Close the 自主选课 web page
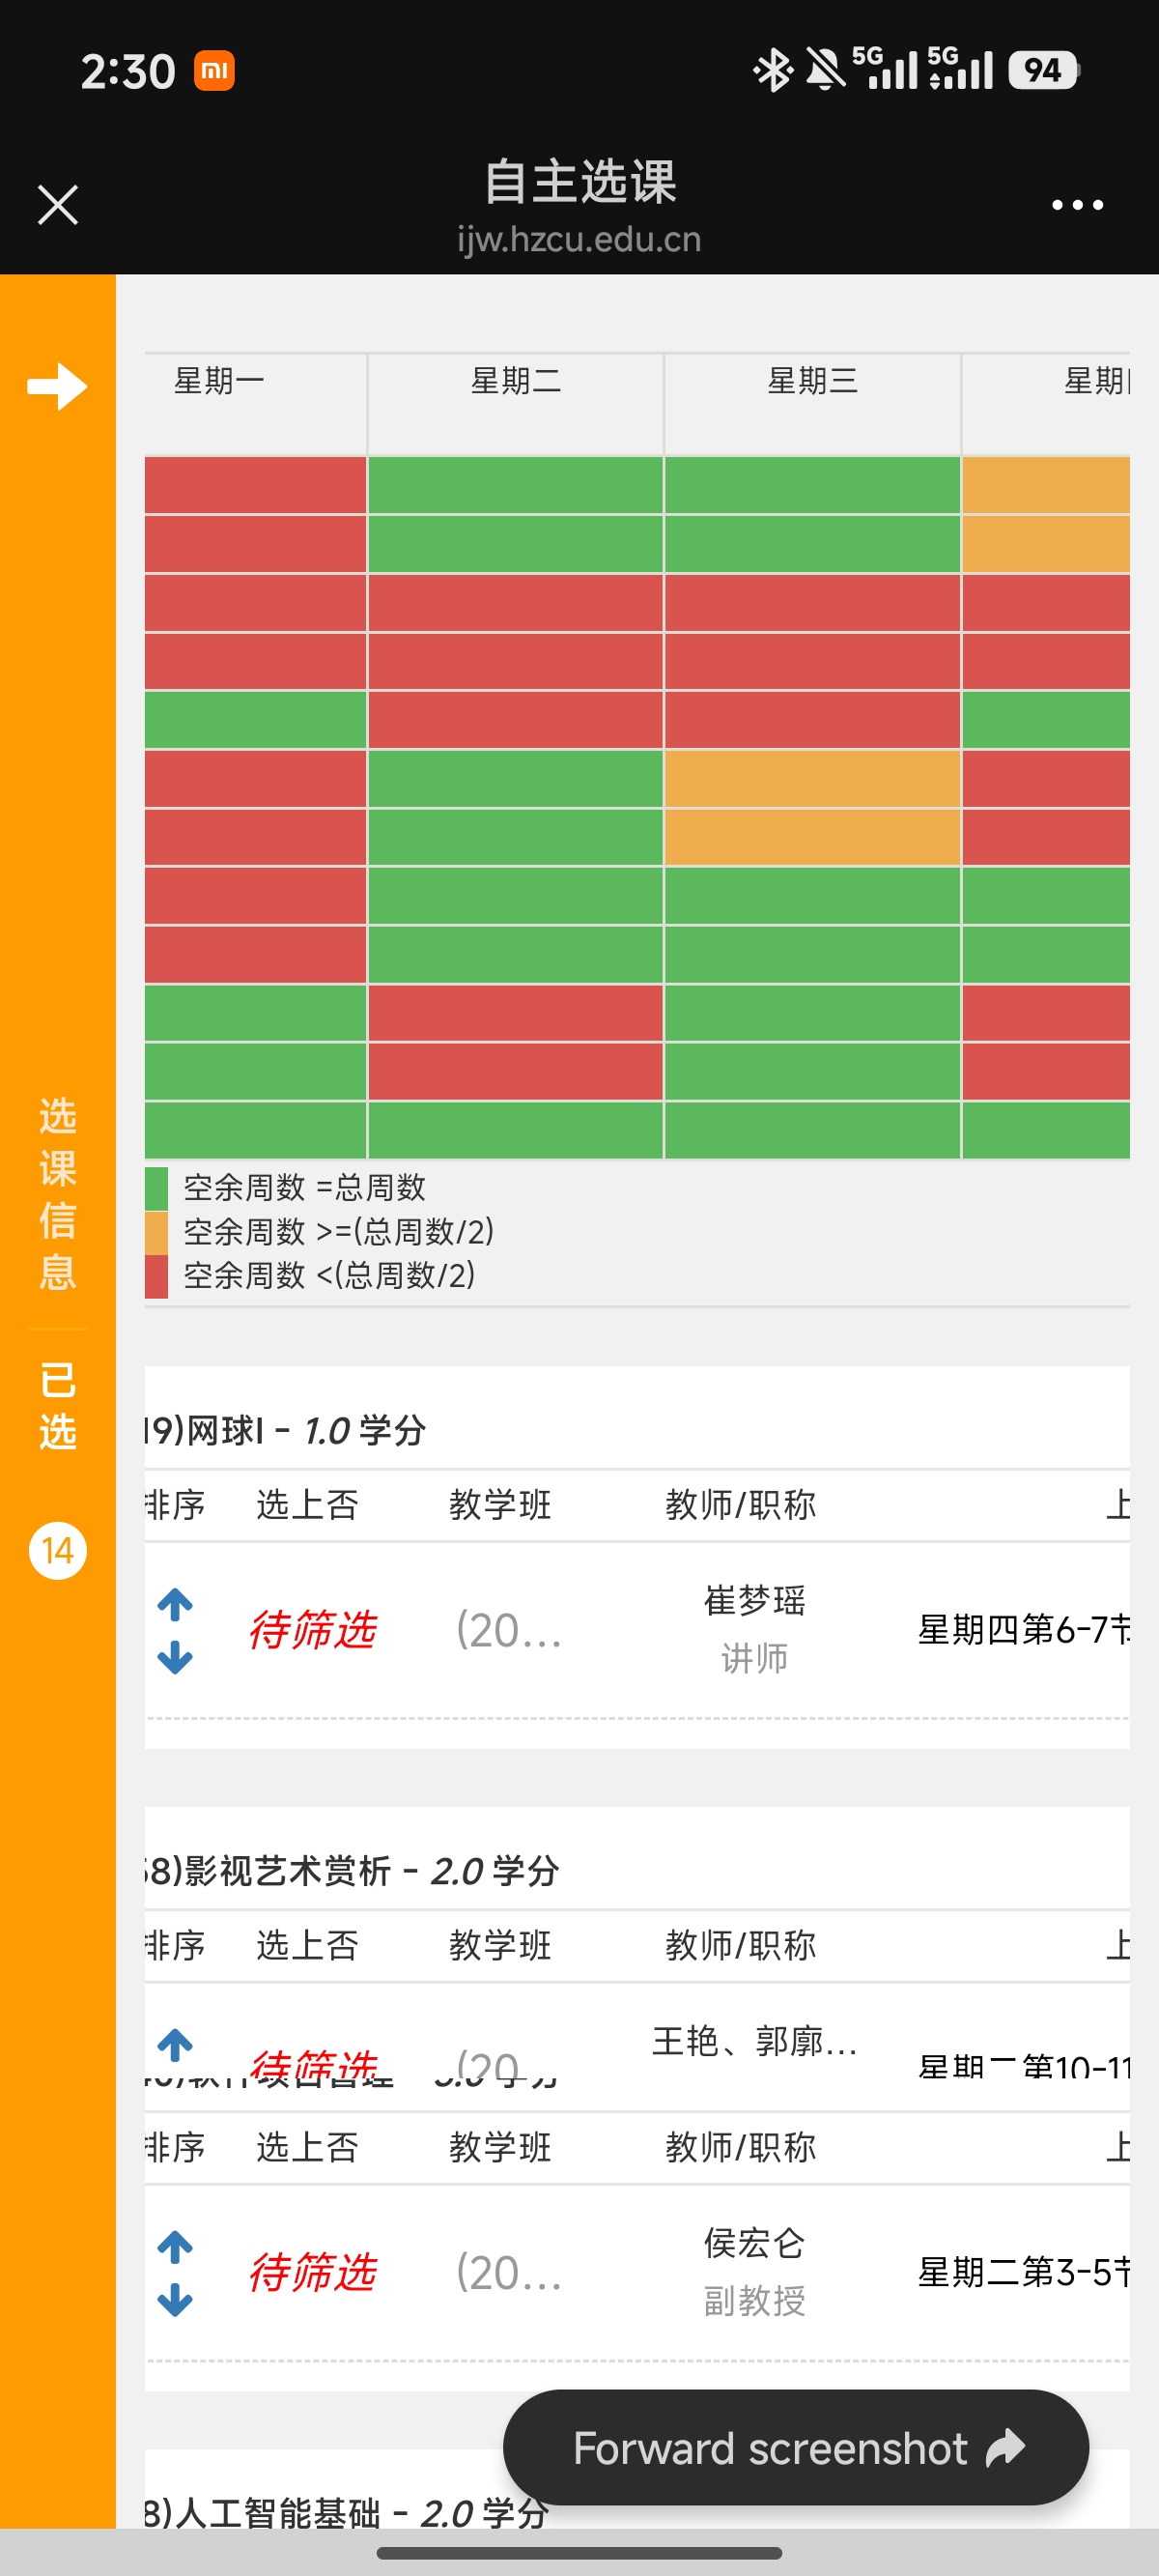Image resolution: width=1159 pixels, height=2576 pixels. tap(58, 205)
